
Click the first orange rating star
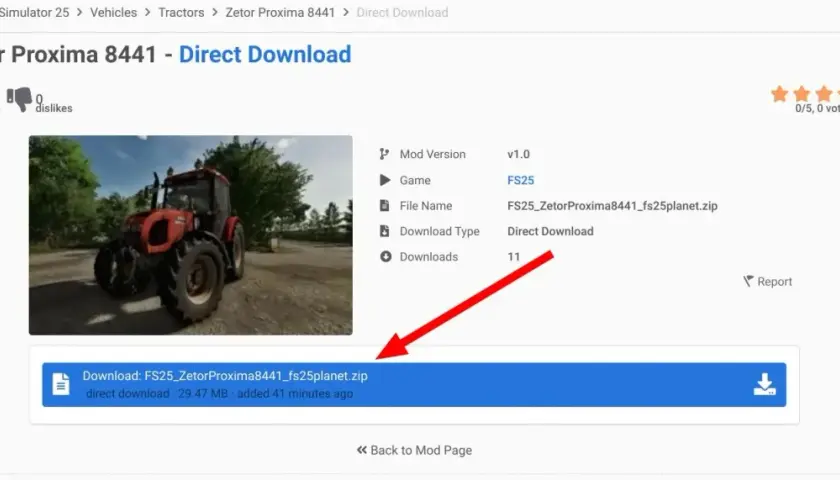coord(779,94)
